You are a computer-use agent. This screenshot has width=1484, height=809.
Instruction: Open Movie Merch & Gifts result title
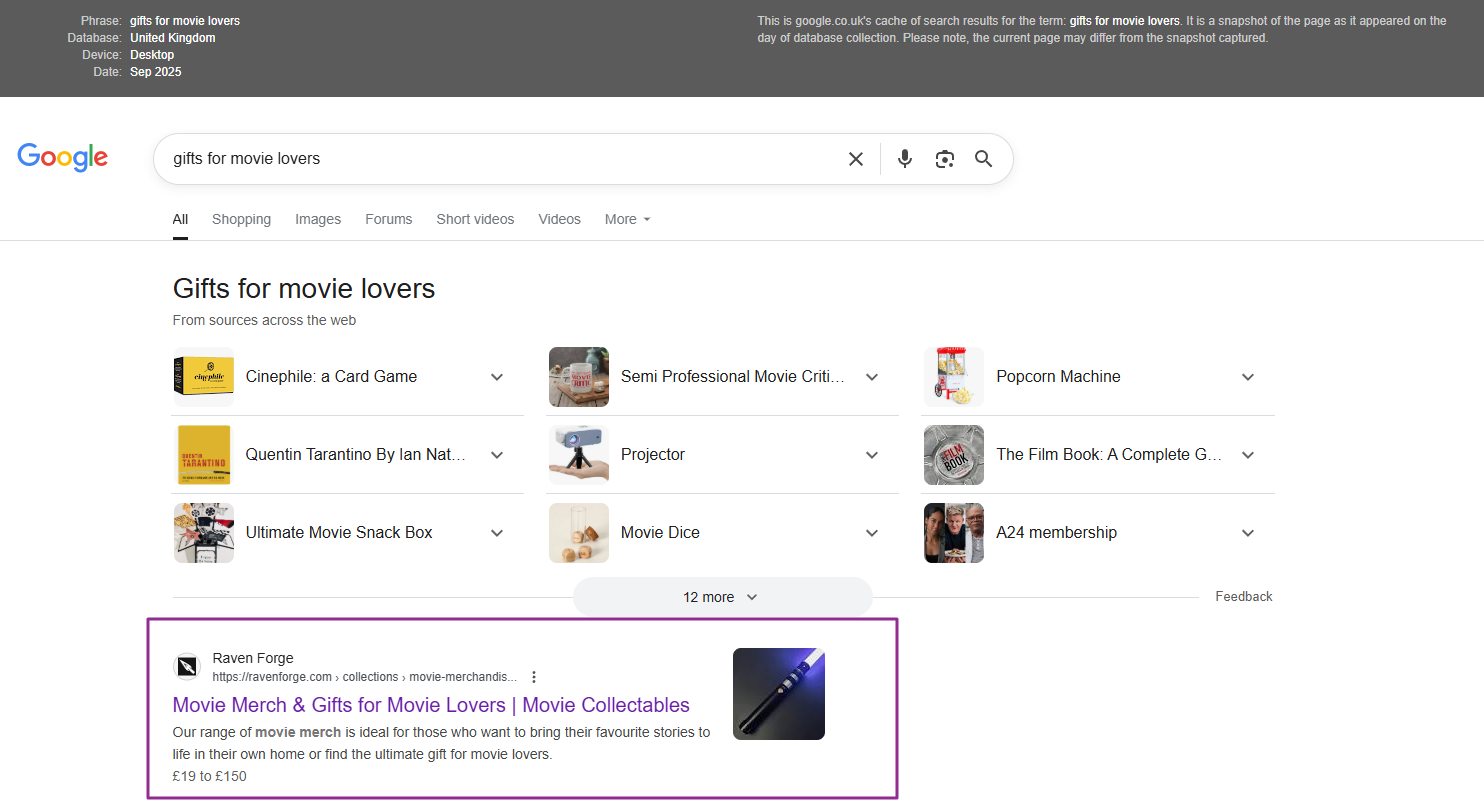431,705
